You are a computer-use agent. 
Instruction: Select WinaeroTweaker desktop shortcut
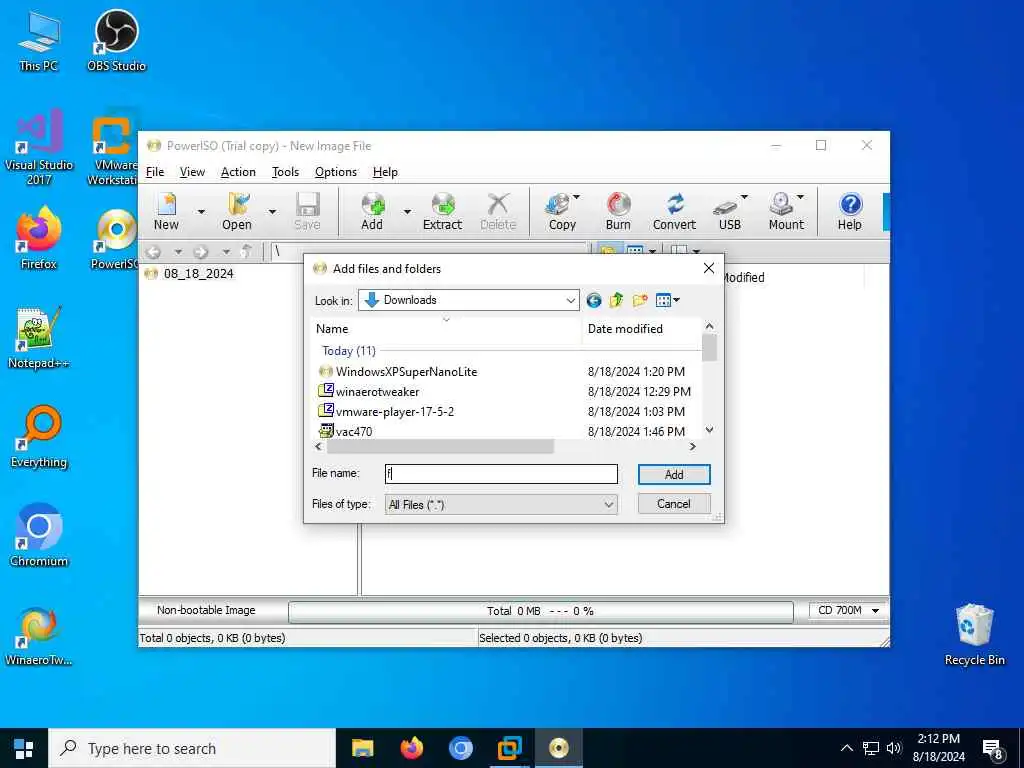(x=39, y=635)
